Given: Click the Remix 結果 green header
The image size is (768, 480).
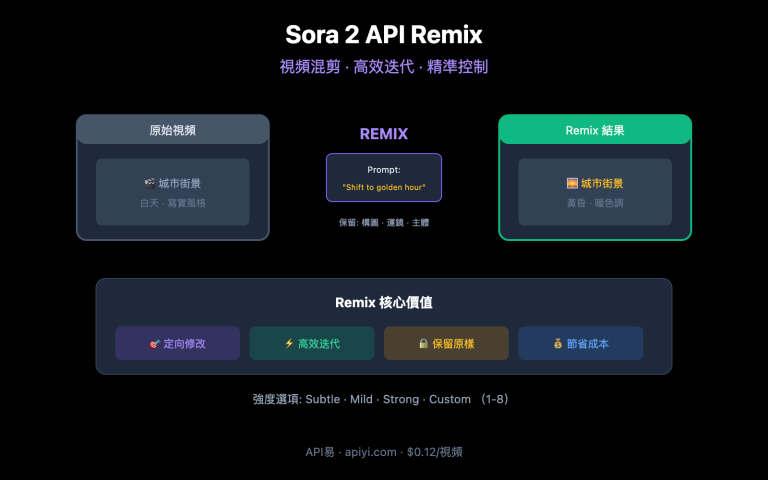Looking at the screenshot, I should pyautogui.click(x=595, y=130).
